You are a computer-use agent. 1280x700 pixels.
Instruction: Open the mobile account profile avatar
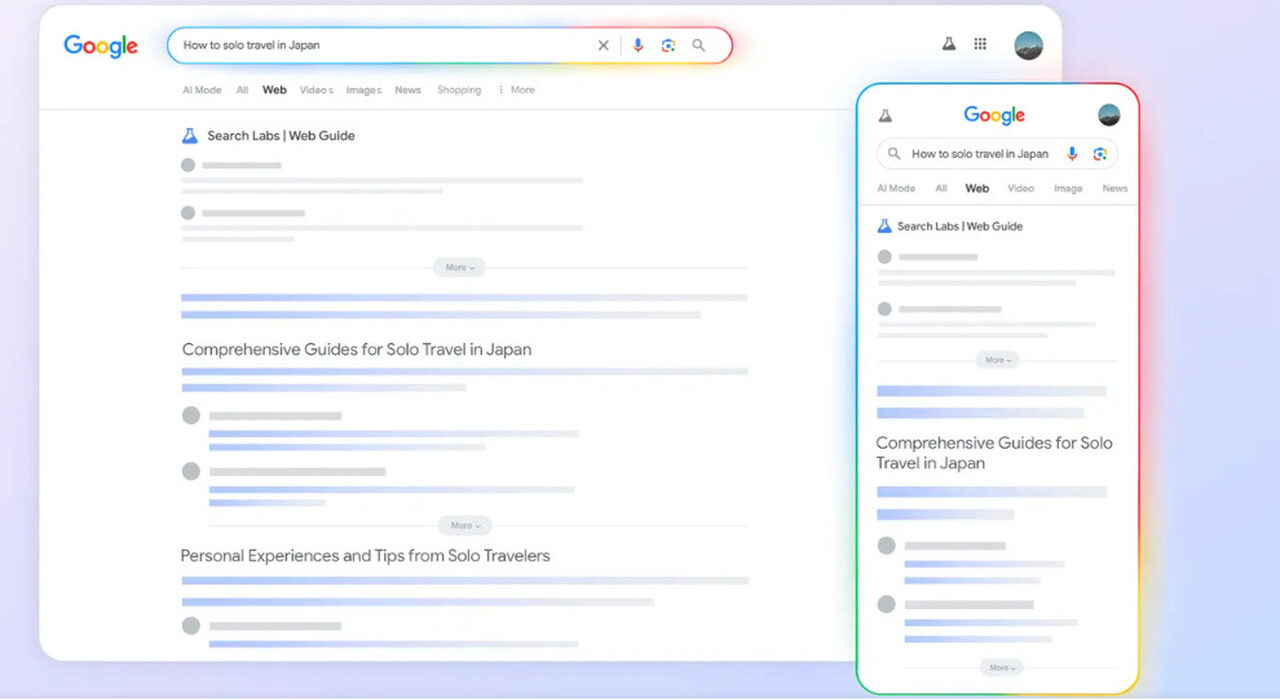pyautogui.click(x=1109, y=115)
